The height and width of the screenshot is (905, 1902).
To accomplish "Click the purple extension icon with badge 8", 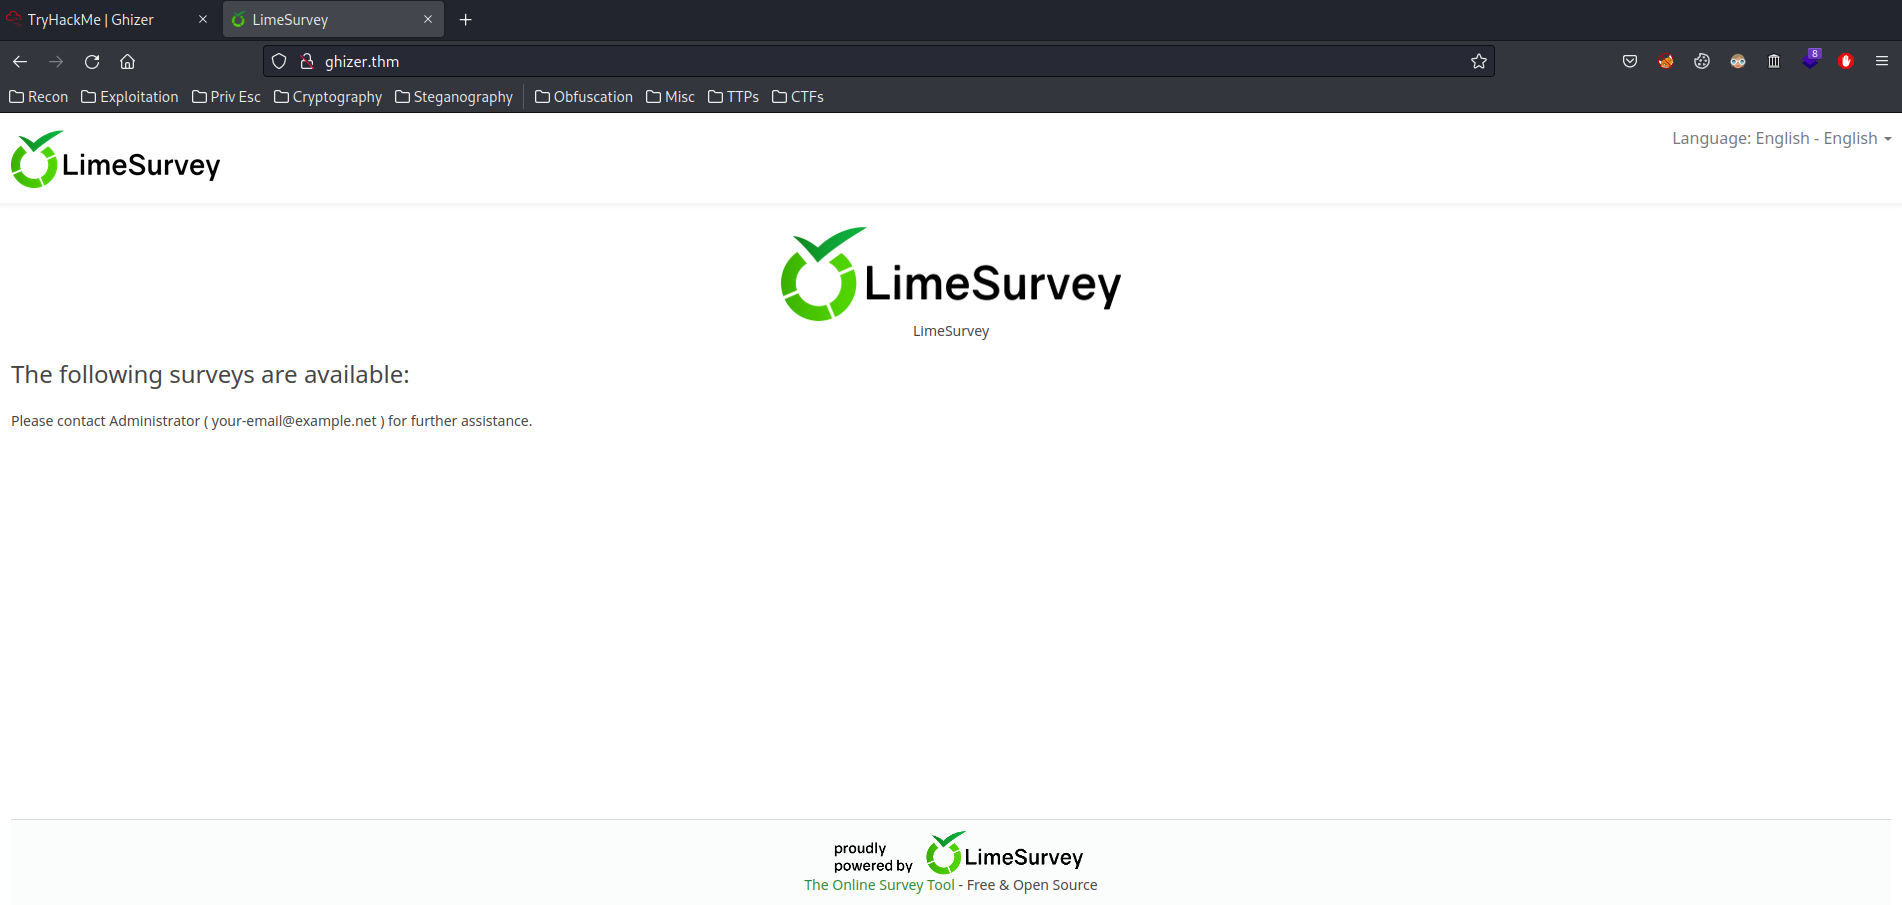I will [1811, 60].
